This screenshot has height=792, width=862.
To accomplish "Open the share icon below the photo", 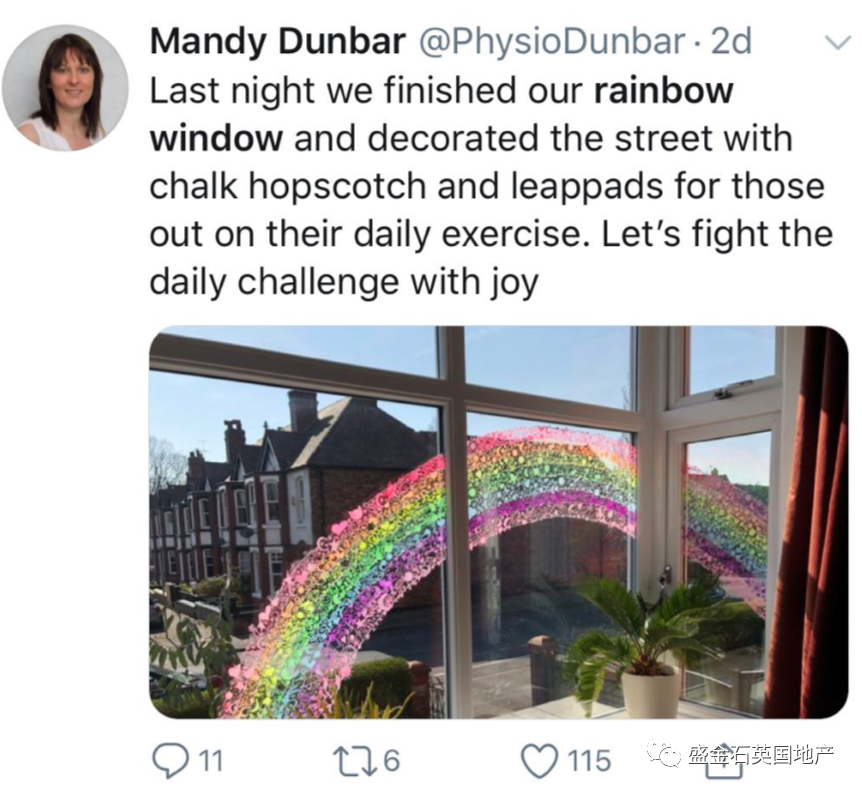I will 723,767.
